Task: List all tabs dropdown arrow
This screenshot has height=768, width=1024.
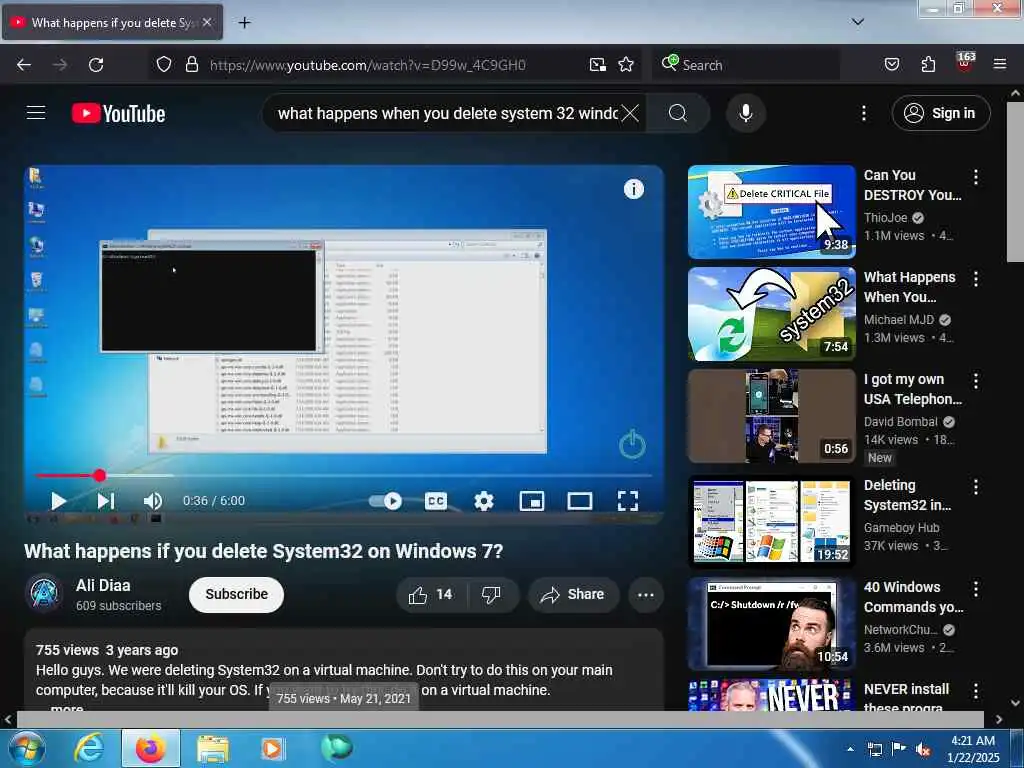Action: 858,22
